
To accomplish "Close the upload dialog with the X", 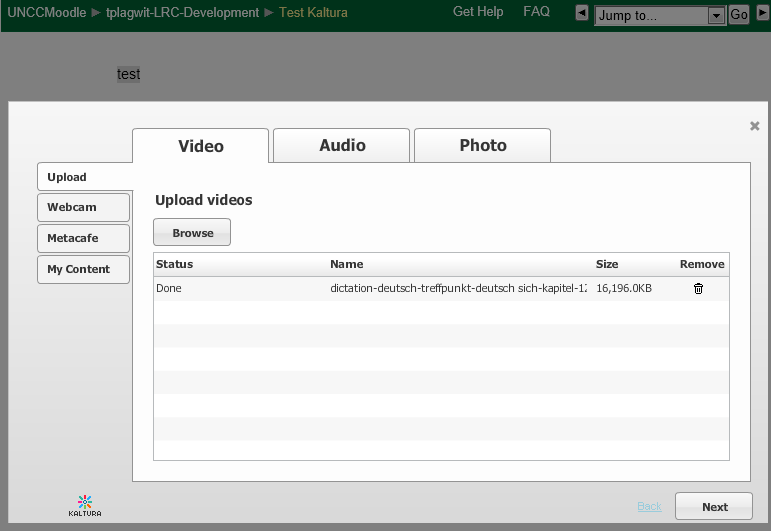I will point(754,126).
